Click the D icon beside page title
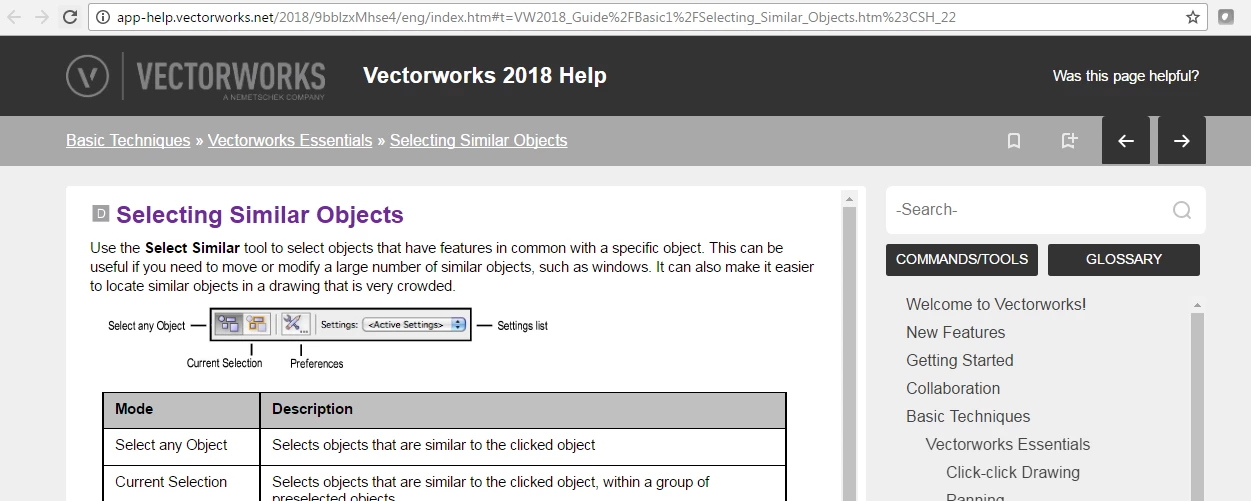Screen dimensions: 1251x501 point(100,213)
